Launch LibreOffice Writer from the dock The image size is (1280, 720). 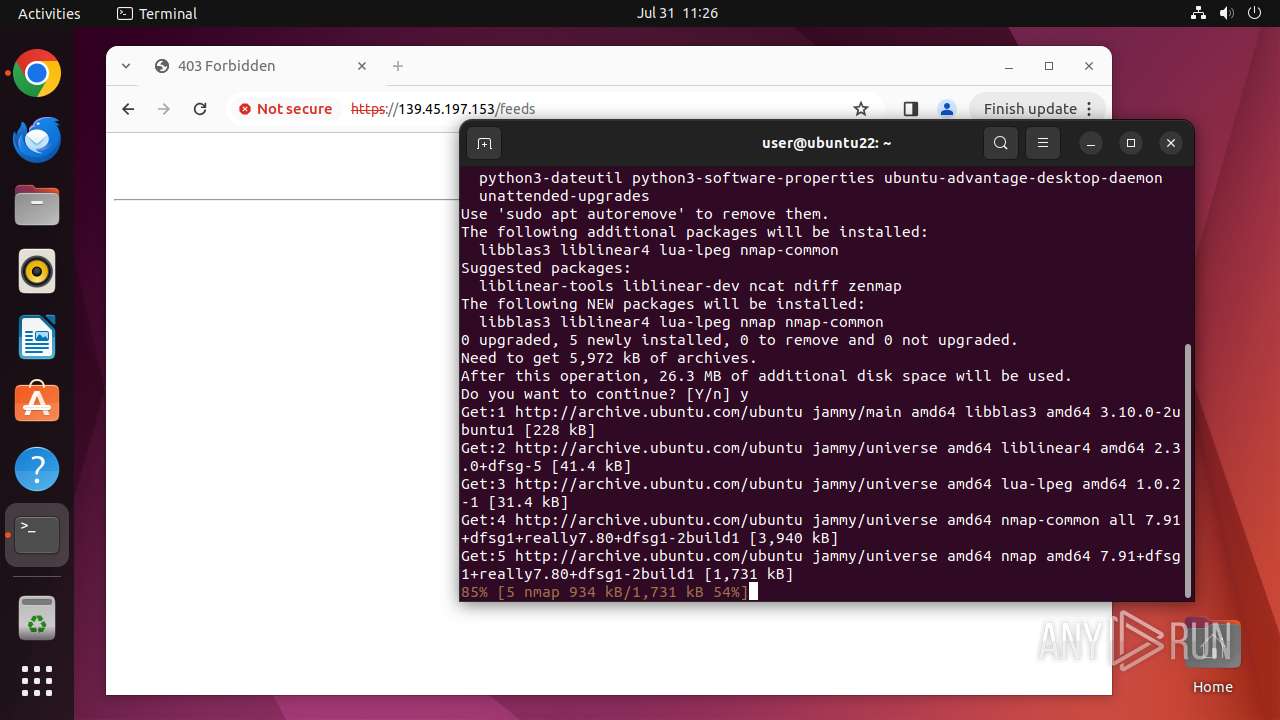click(37, 337)
